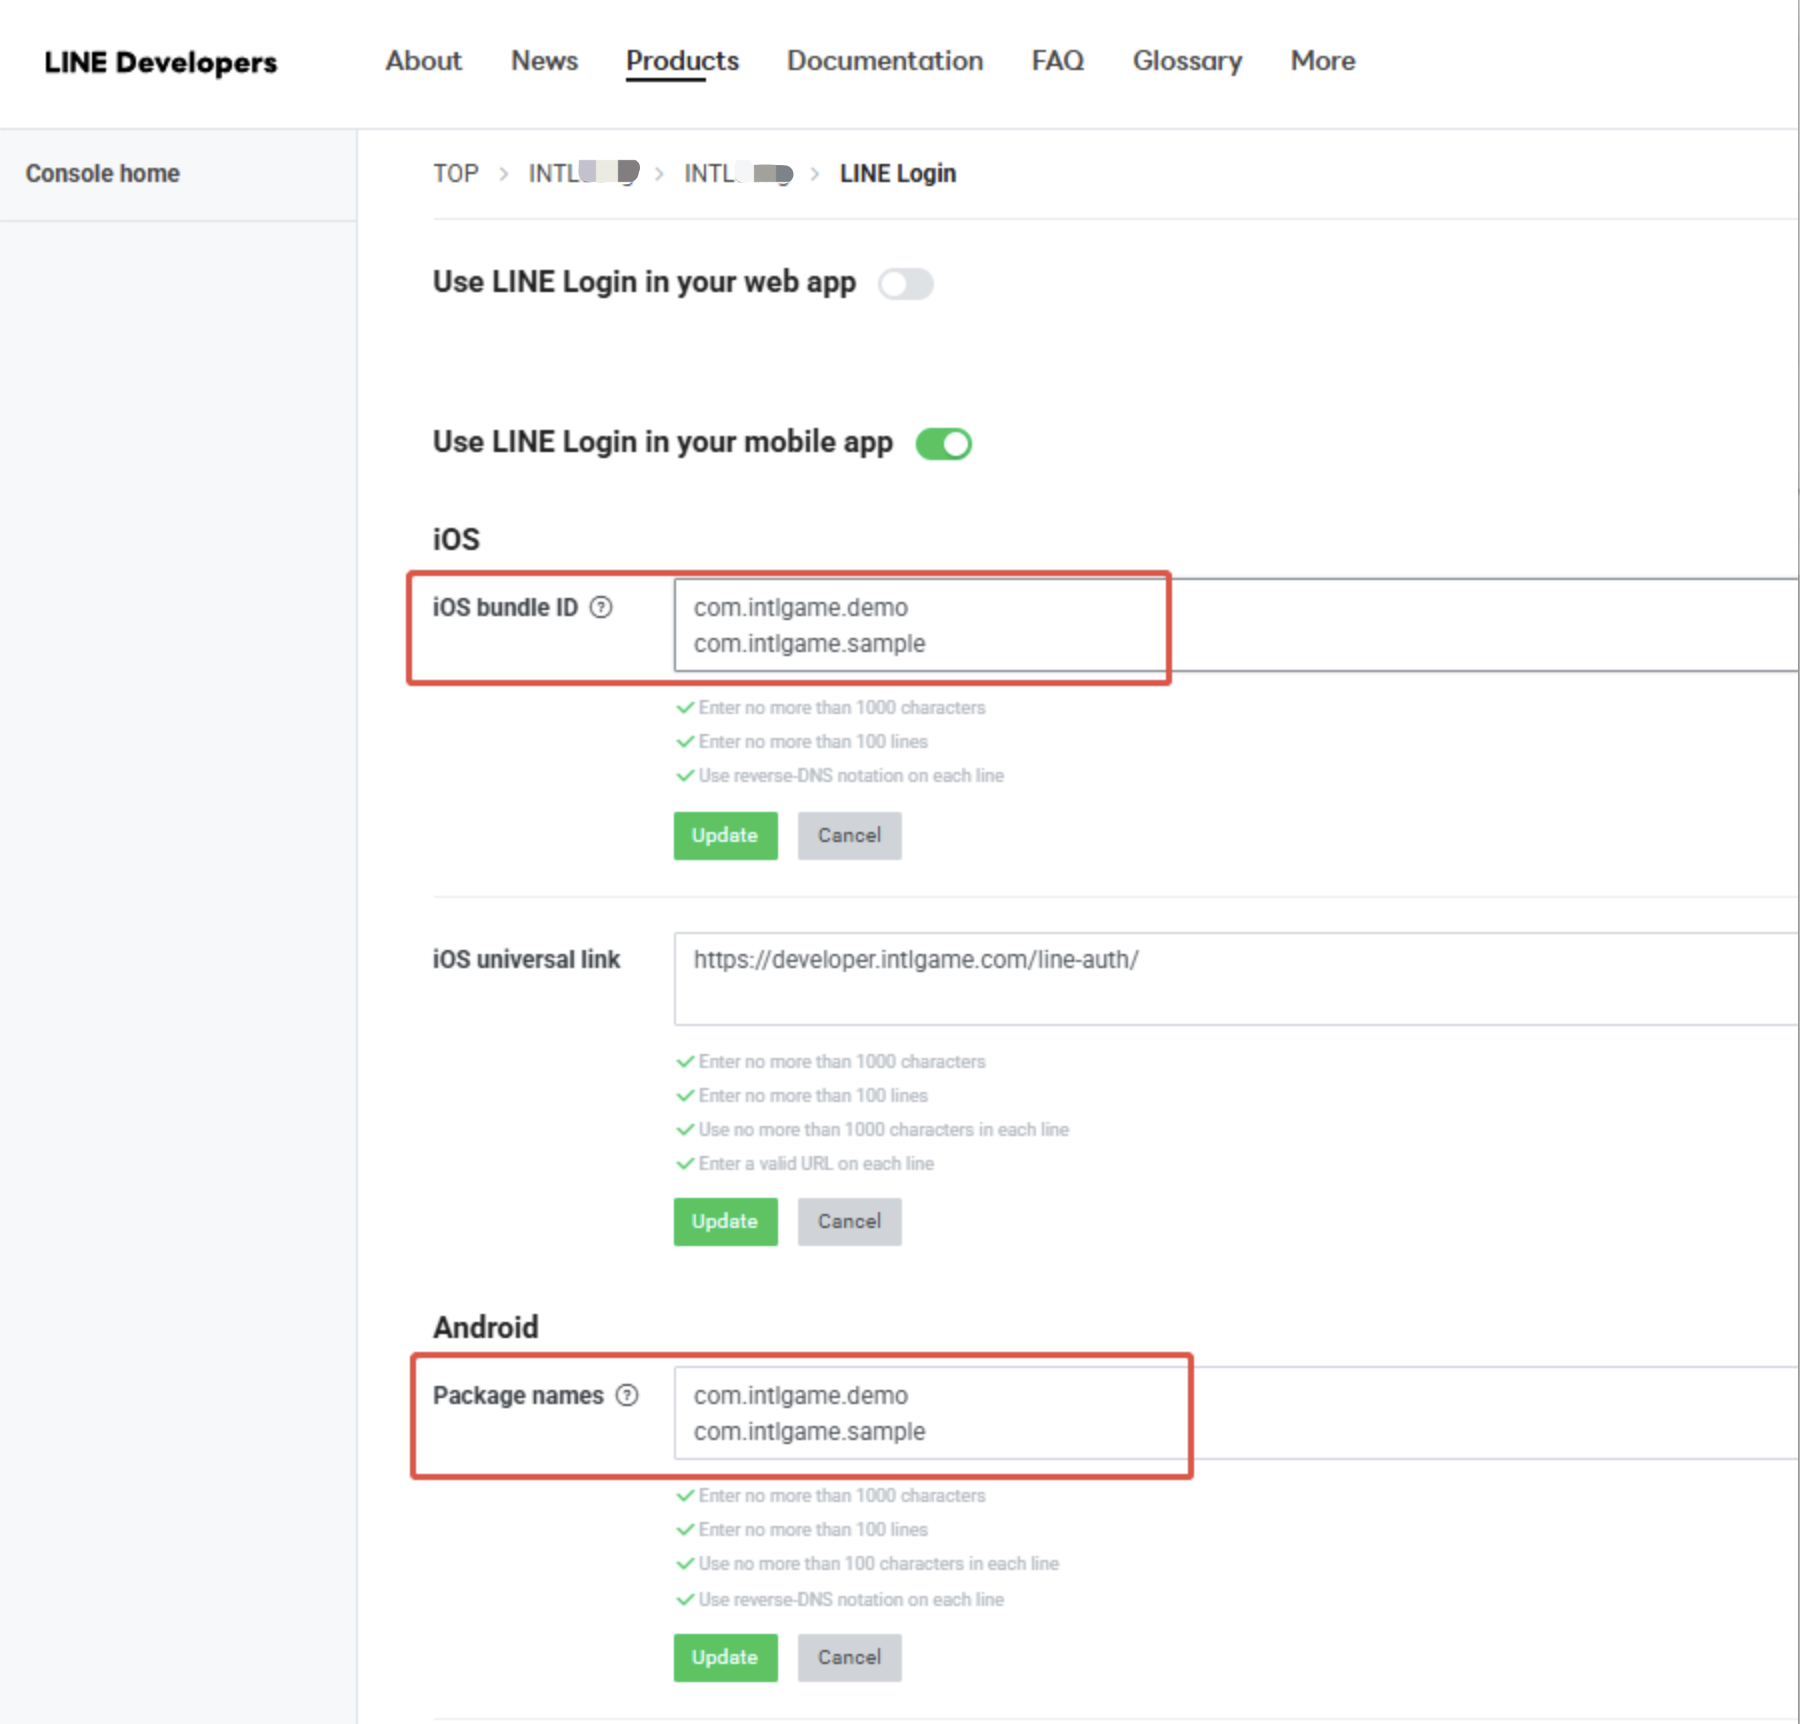The width and height of the screenshot is (1800, 1724).
Task: Click Cancel under iOS bundle ID
Action: click(850, 836)
